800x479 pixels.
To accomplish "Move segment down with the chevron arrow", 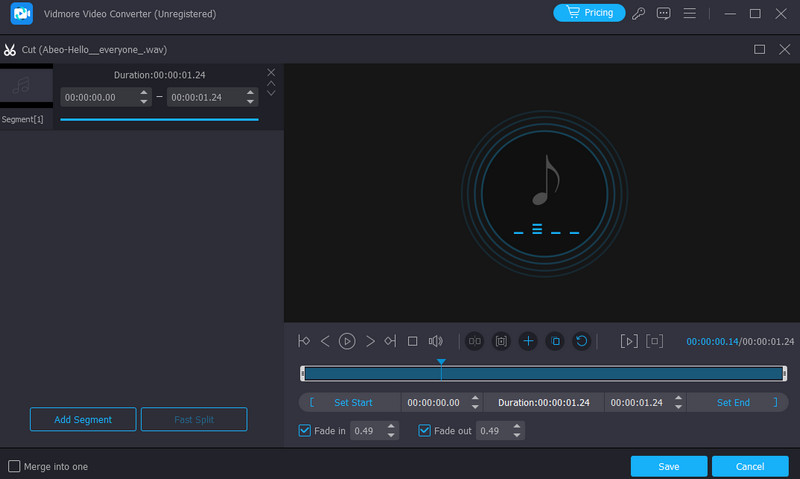I will (x=271, y=93).
